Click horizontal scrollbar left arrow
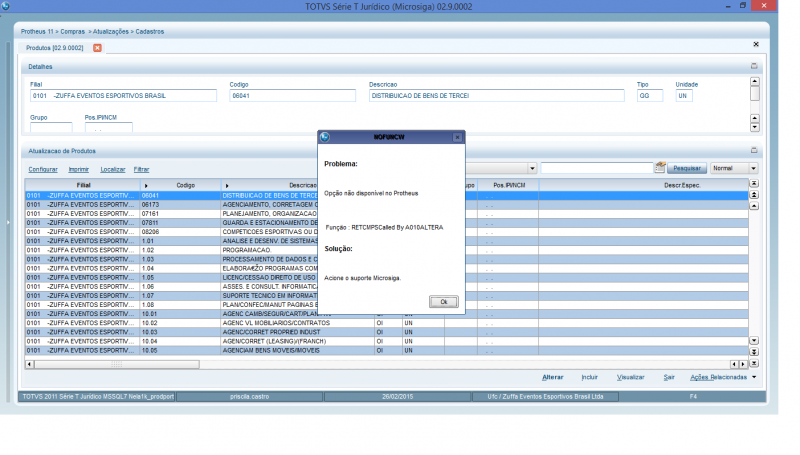 tap(30, 364)
